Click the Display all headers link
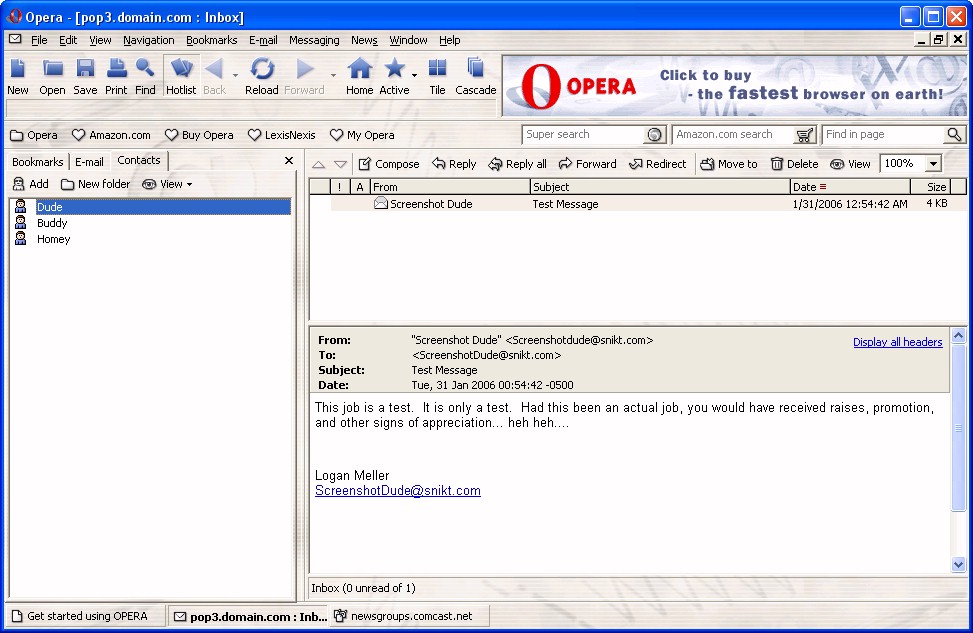 (897, 342)
